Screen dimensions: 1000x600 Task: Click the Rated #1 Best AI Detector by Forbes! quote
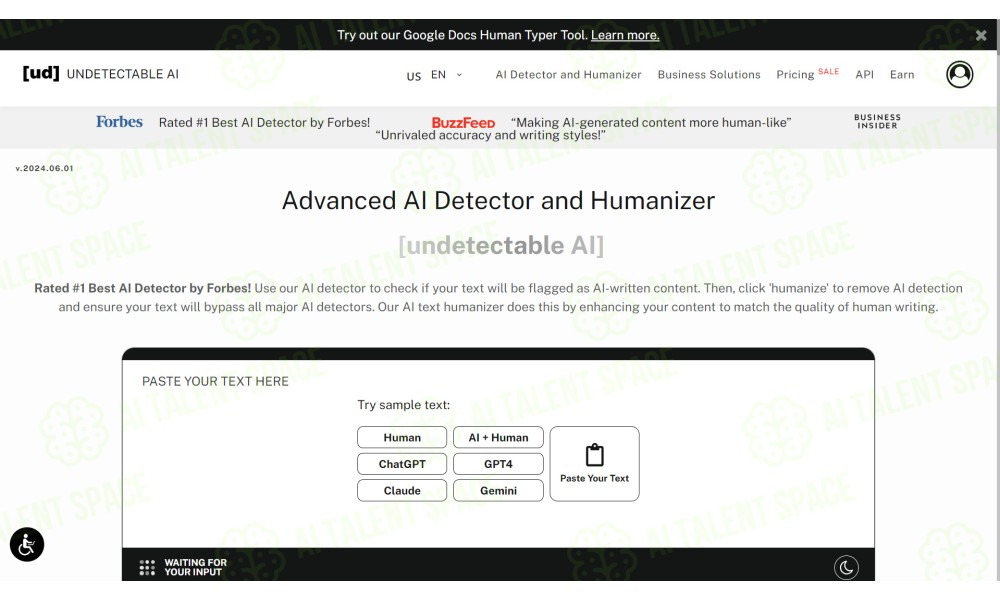(x=264, y=122)
